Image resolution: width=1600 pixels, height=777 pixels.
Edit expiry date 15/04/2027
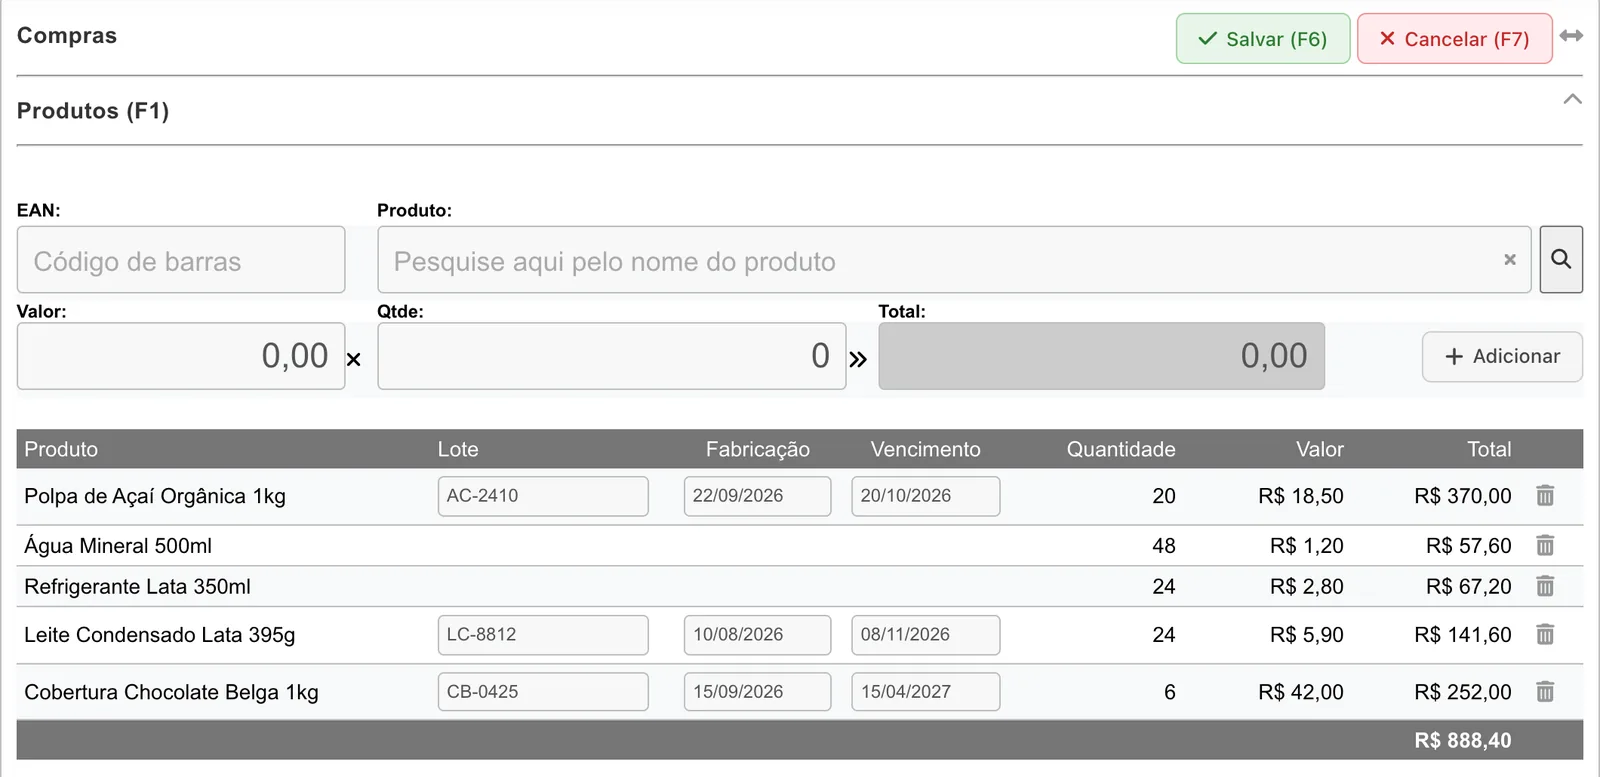click(x=925, y=692)
